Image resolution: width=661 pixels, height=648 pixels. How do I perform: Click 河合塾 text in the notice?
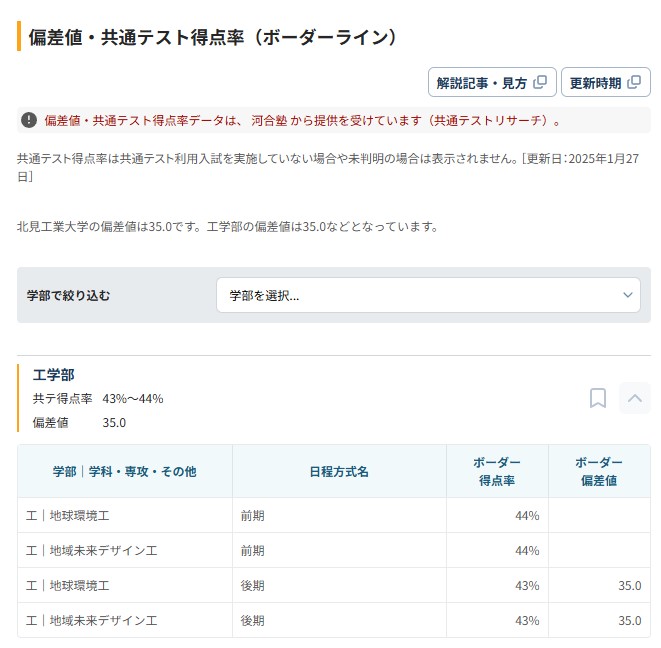(269, 121)
